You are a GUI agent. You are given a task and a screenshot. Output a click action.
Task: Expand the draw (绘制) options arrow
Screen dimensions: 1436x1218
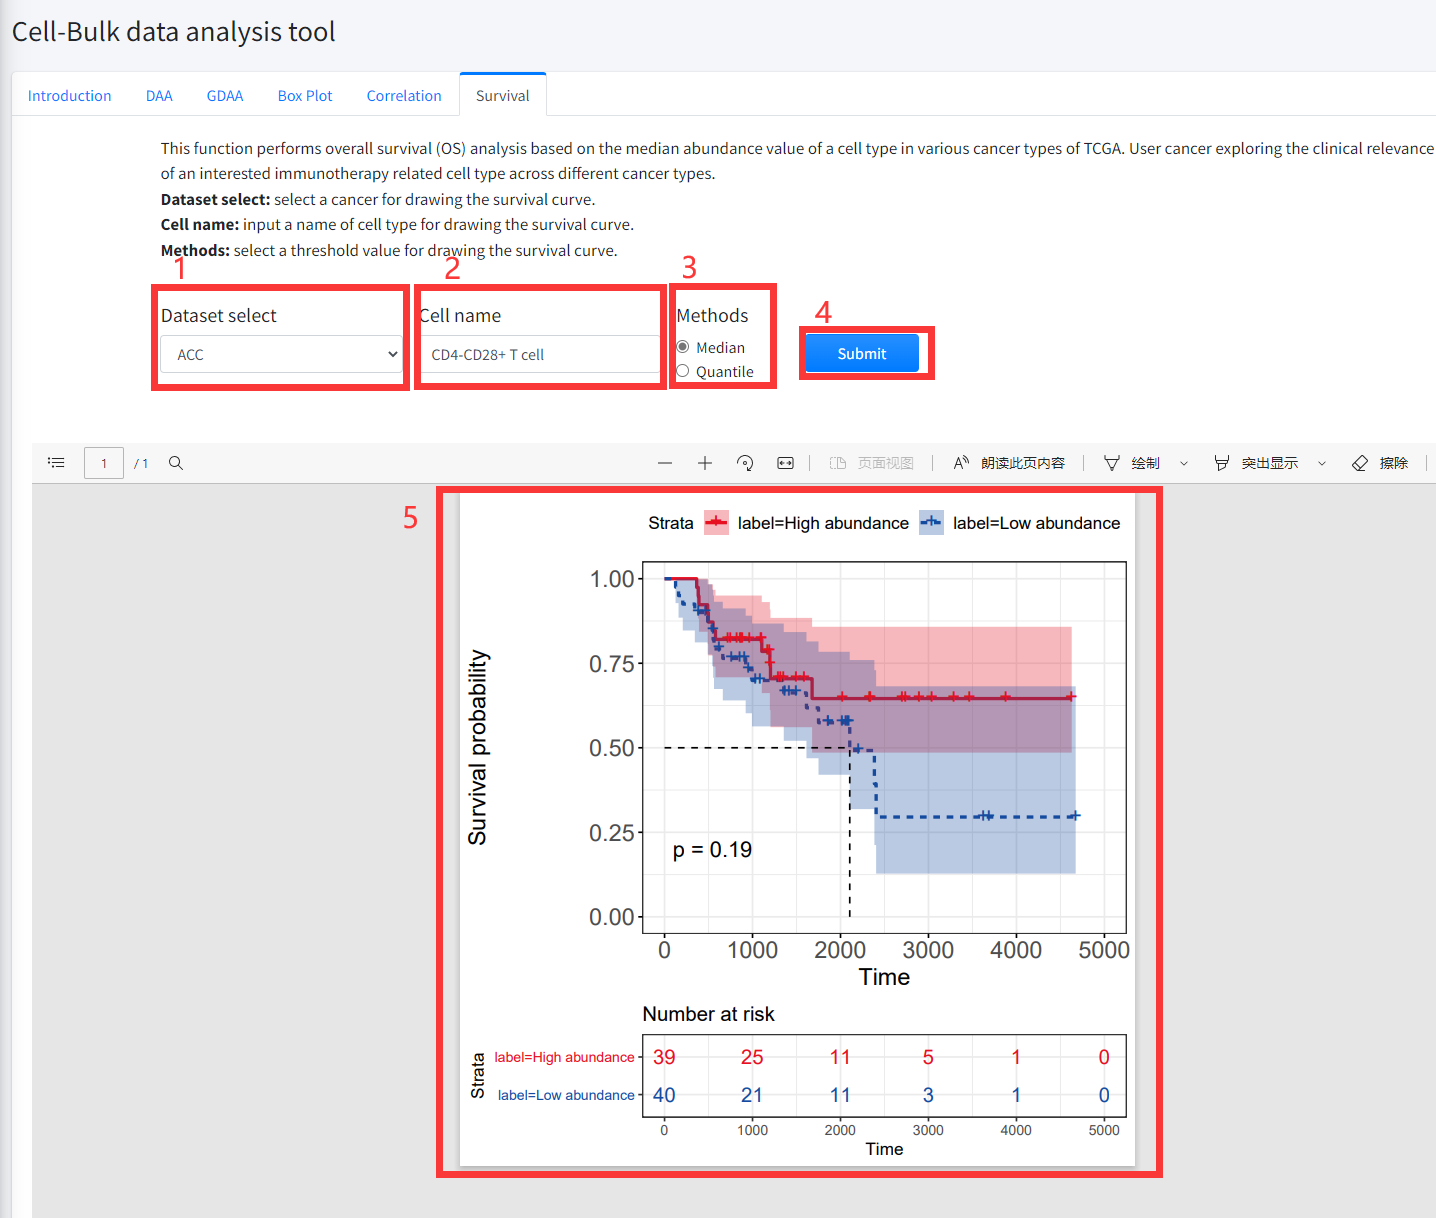coord(1184,463)
